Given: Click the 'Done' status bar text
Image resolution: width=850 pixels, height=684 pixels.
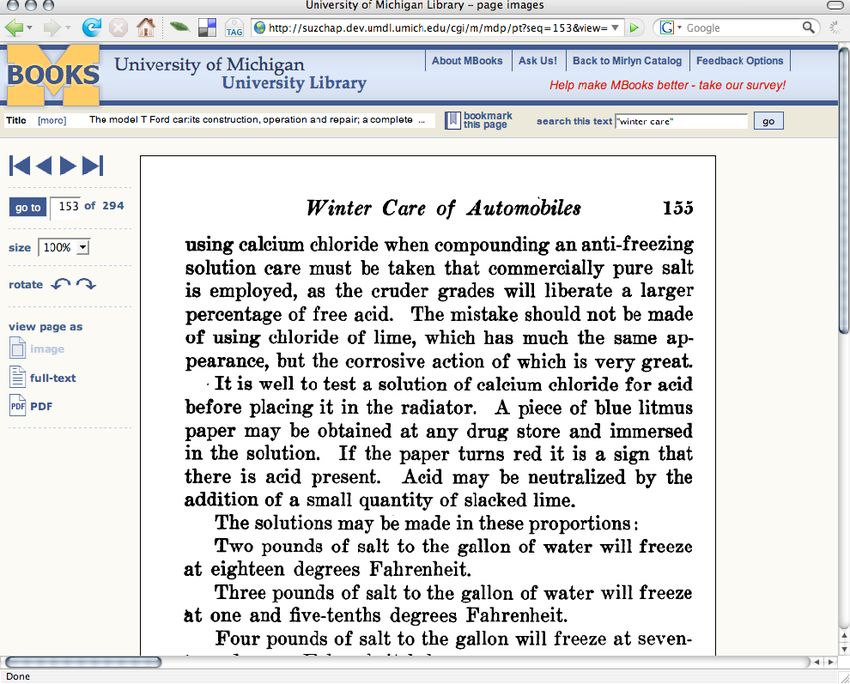Looking at the screenshot, I should [x=18, y=676].
